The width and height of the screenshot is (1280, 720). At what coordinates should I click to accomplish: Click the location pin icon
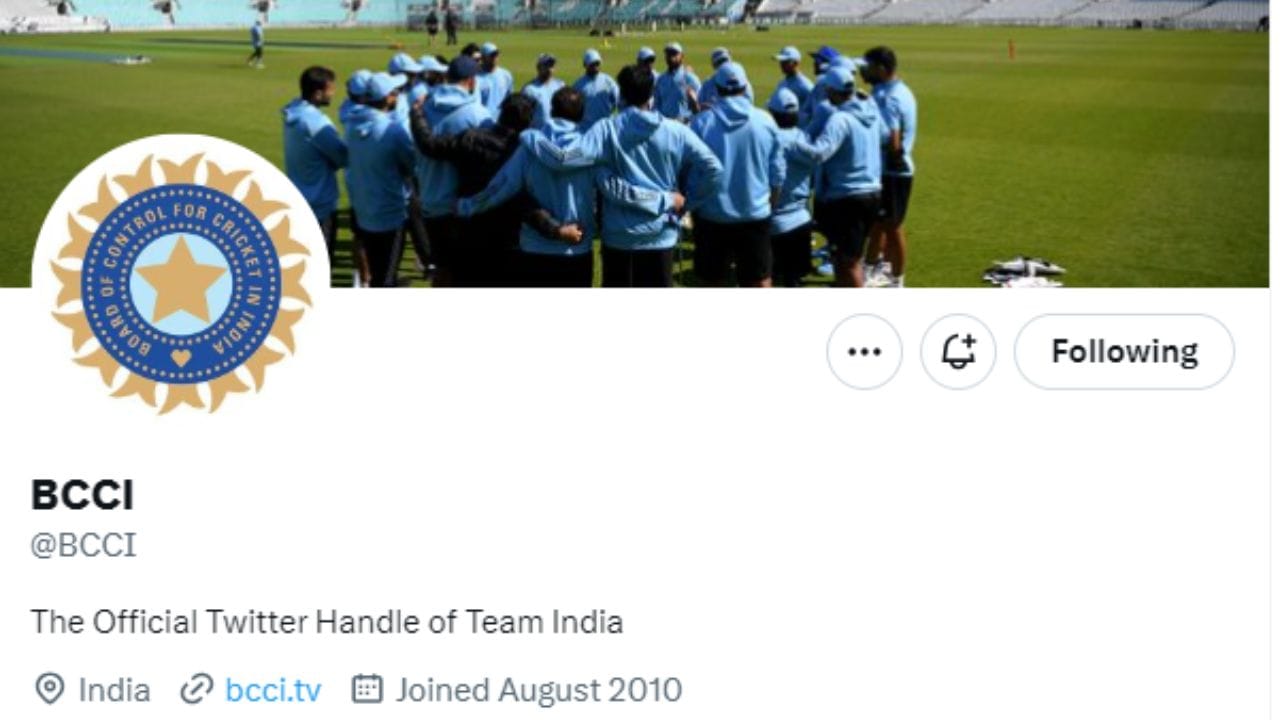[49, 689]
